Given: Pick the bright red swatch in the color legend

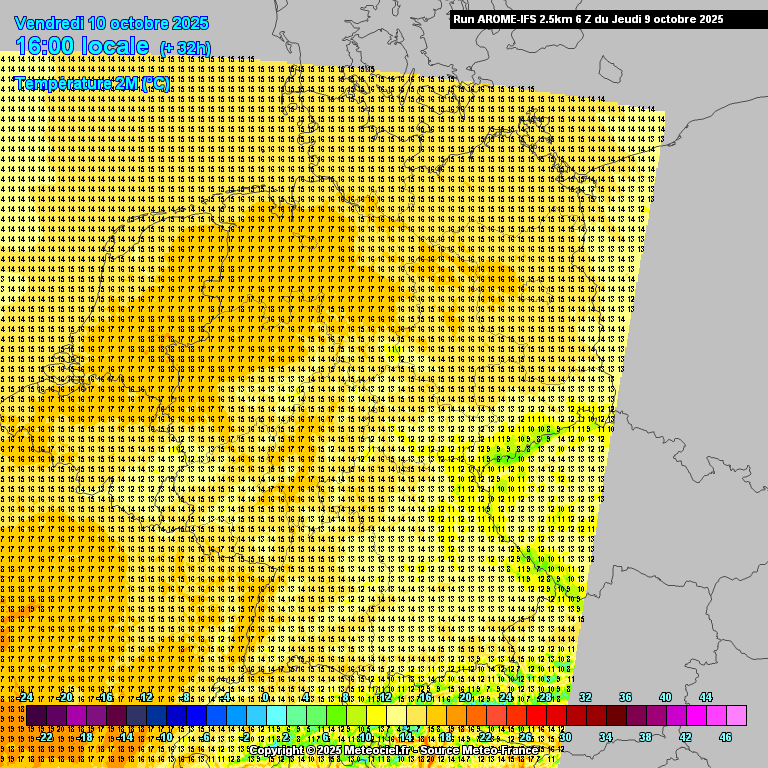Looking at the screenshot, I should click(537, 716).
